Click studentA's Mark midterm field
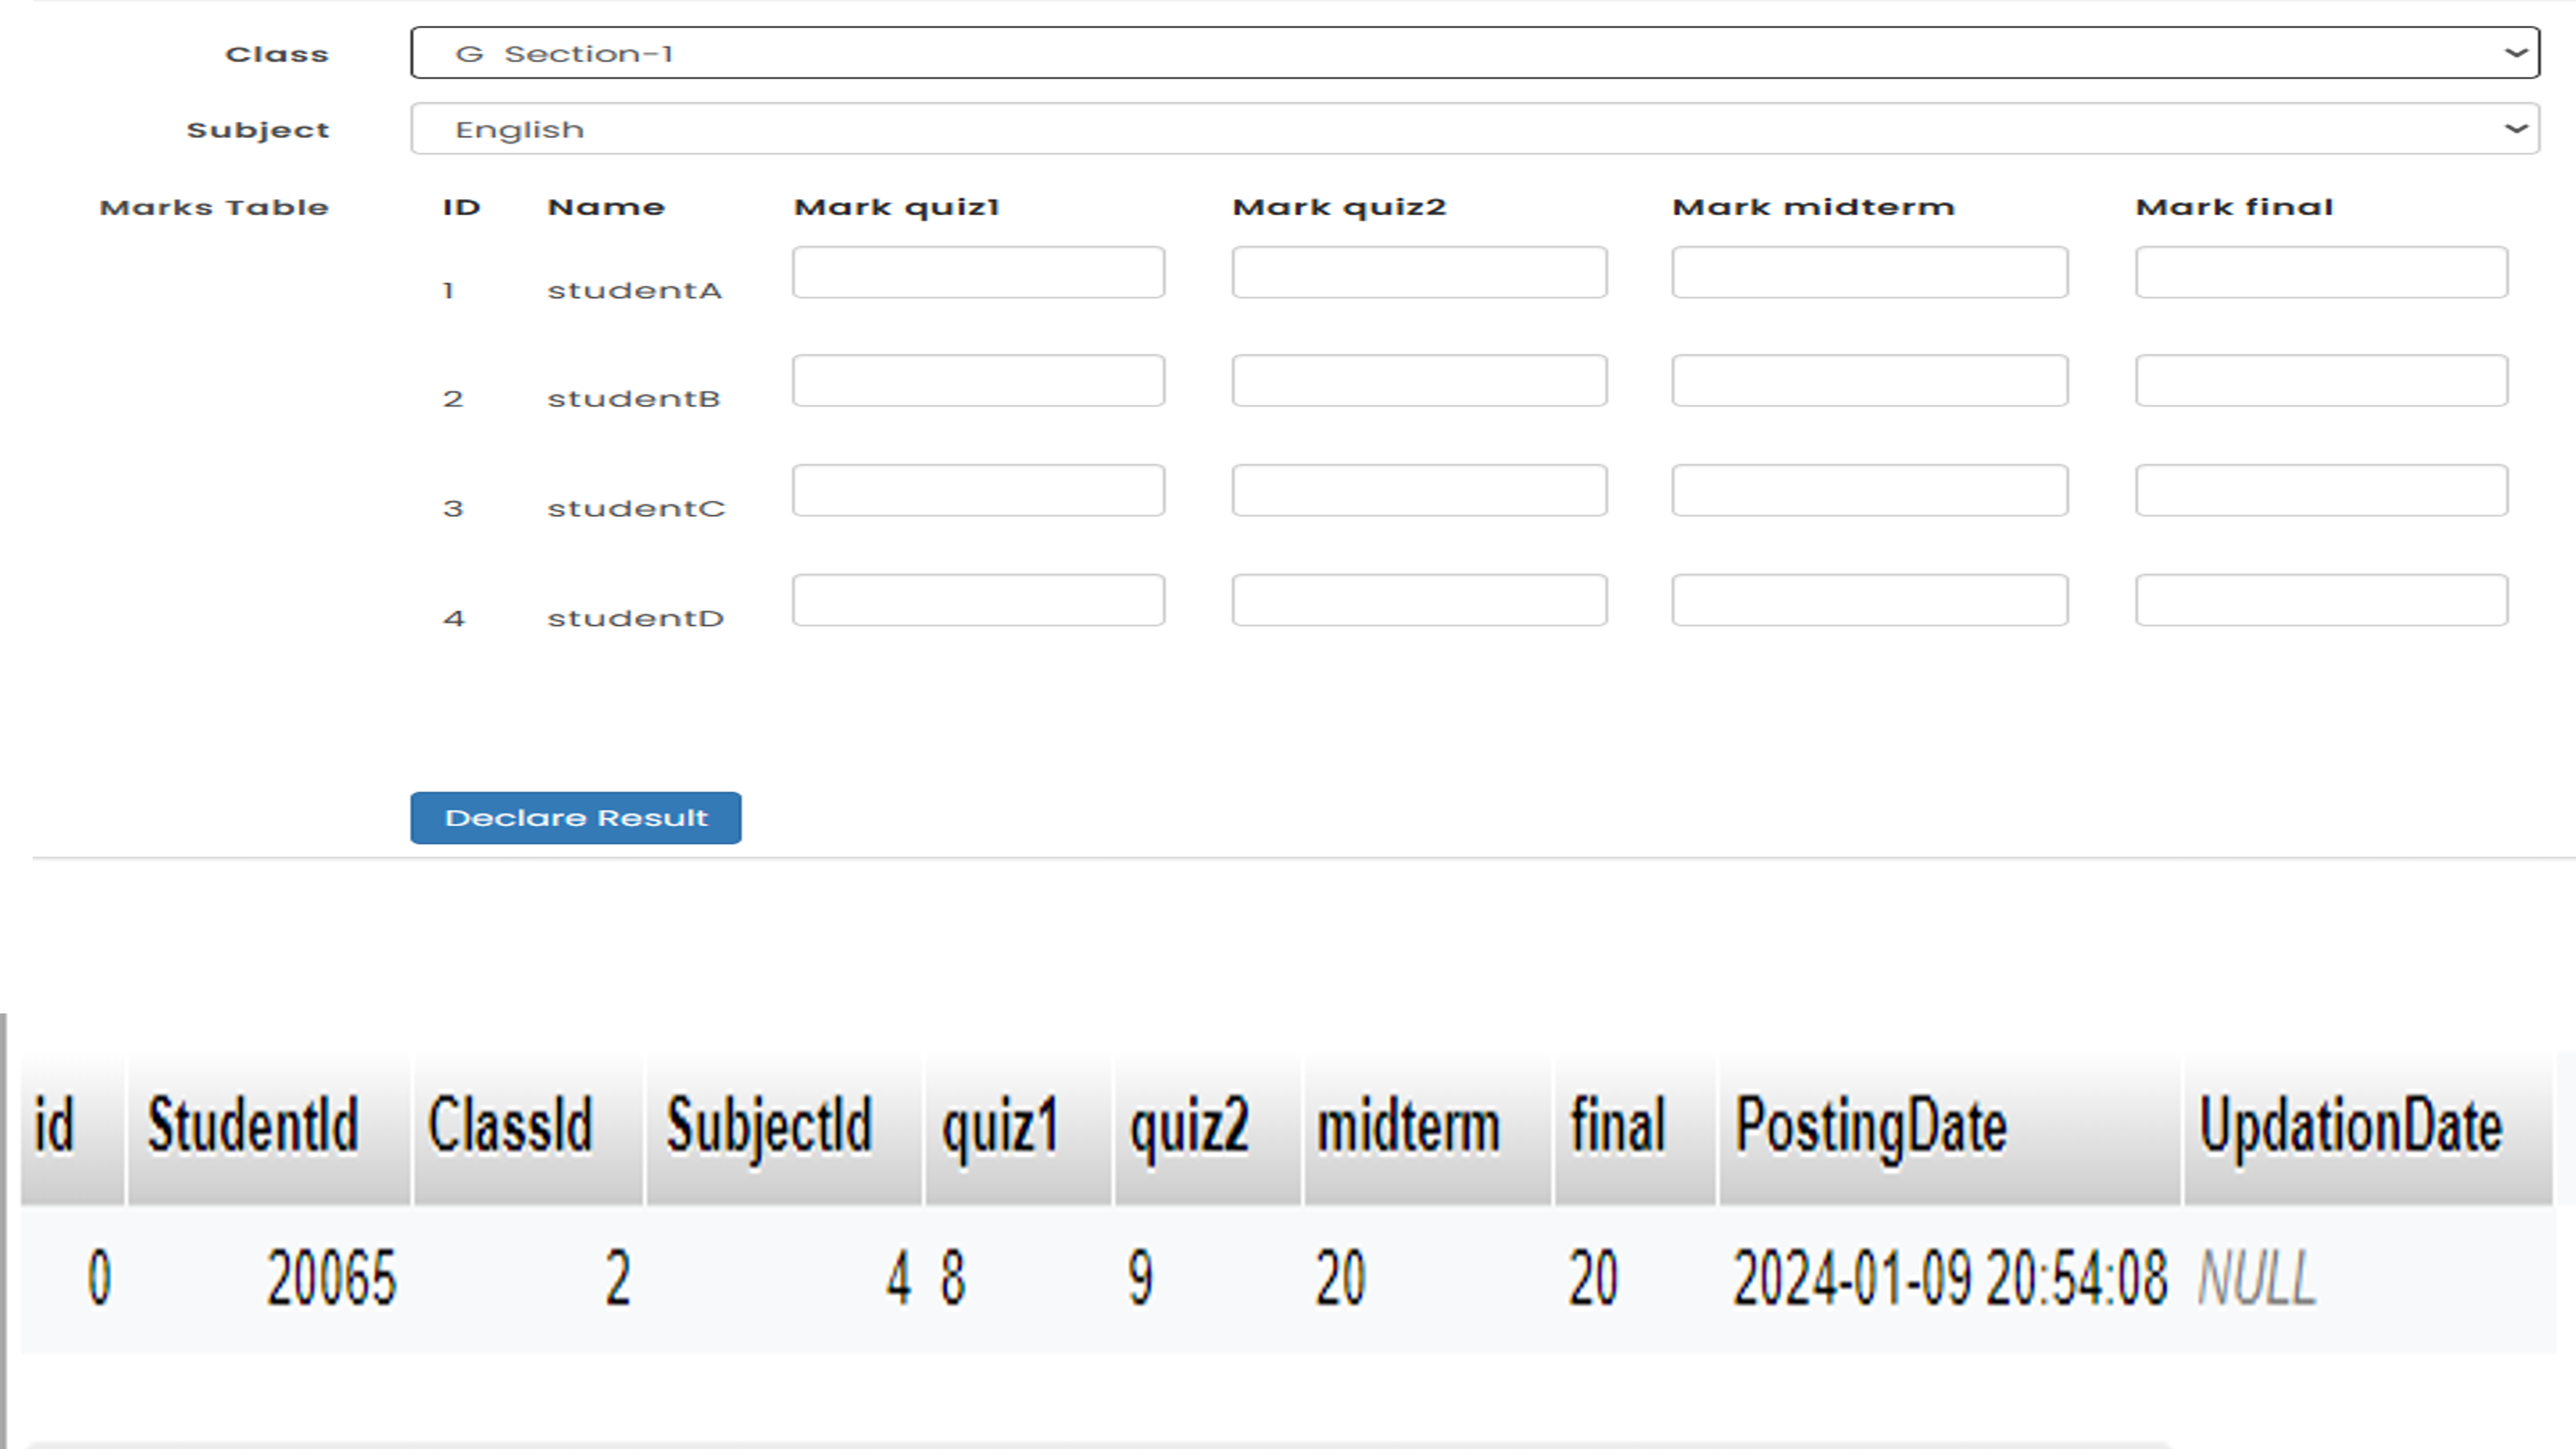 (x=1870, y=272)
